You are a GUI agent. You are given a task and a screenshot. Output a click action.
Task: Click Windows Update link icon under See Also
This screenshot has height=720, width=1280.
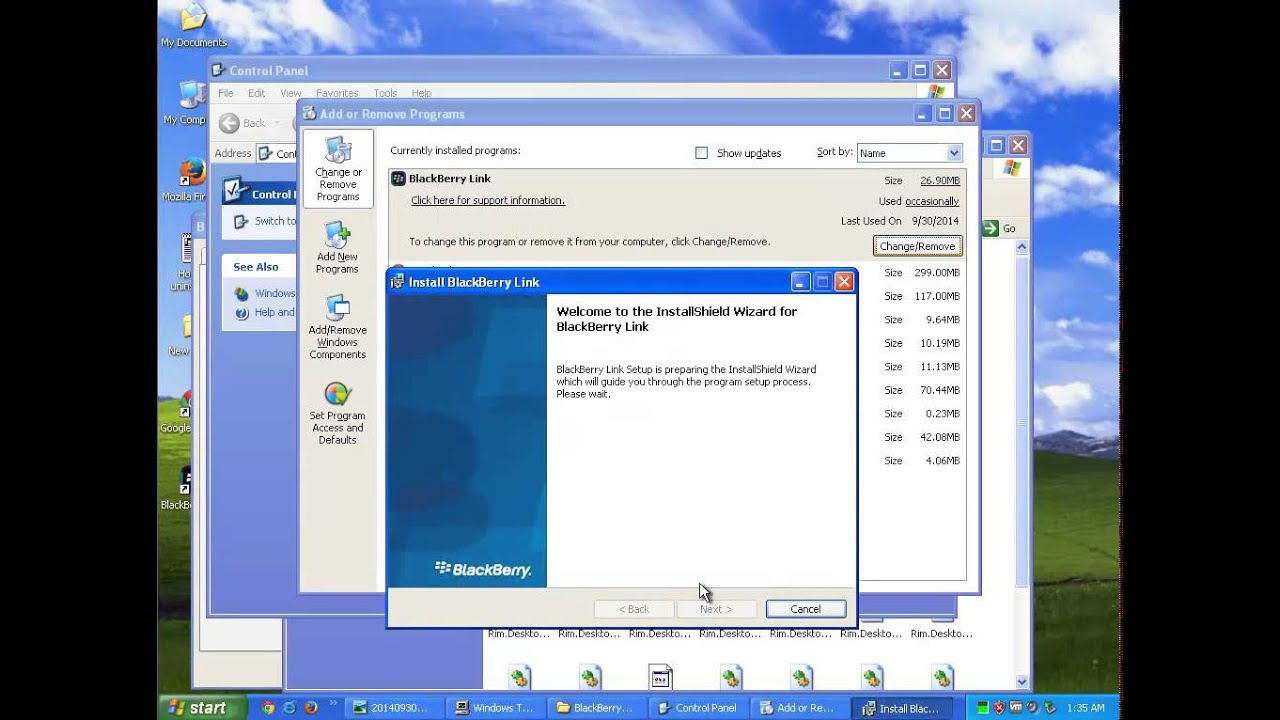click(x=241, y=294)
